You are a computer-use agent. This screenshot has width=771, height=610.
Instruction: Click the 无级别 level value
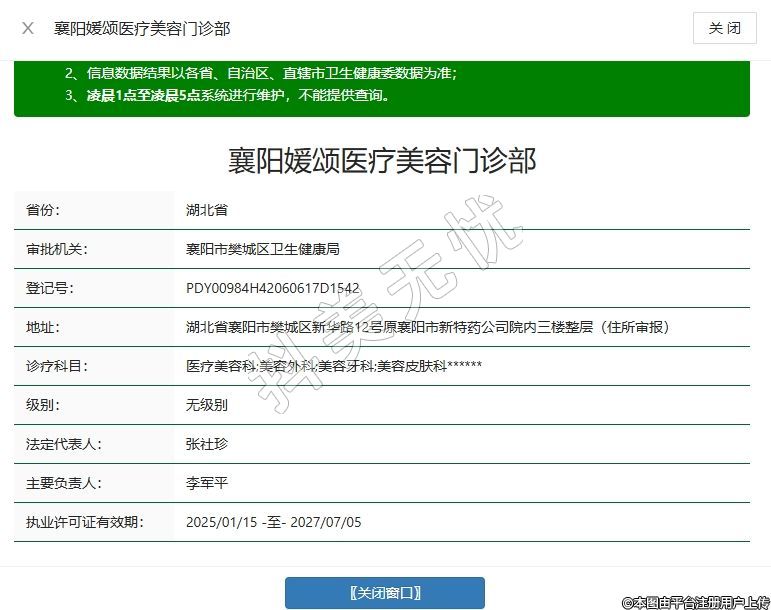click(207, 405)
